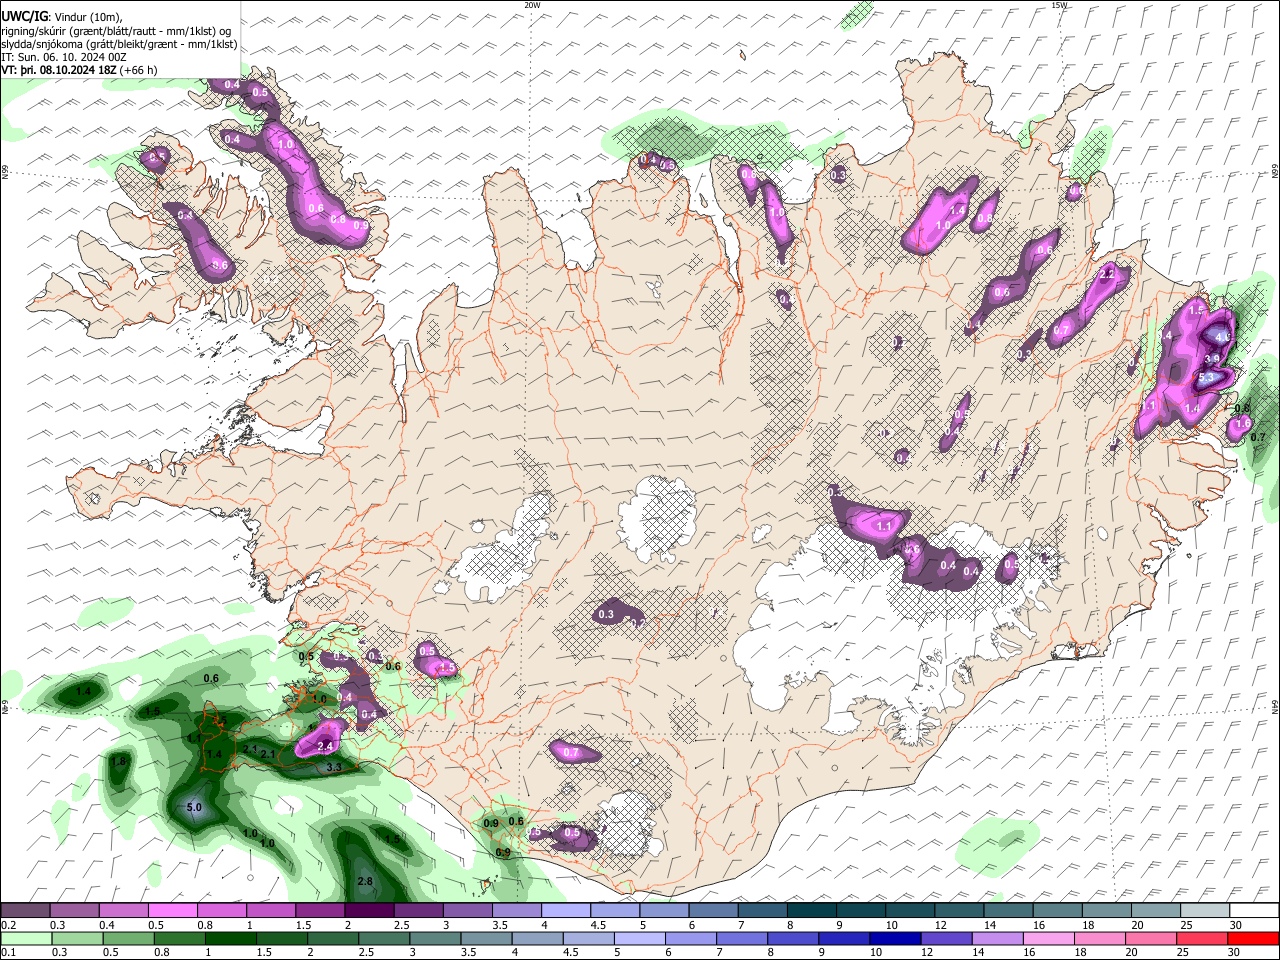Screen dimensions: 1280x960
Task: Select the dark plum 2–2.5 swatch, upper legend row
Action: pyautogui.click(x=368, y=911)
